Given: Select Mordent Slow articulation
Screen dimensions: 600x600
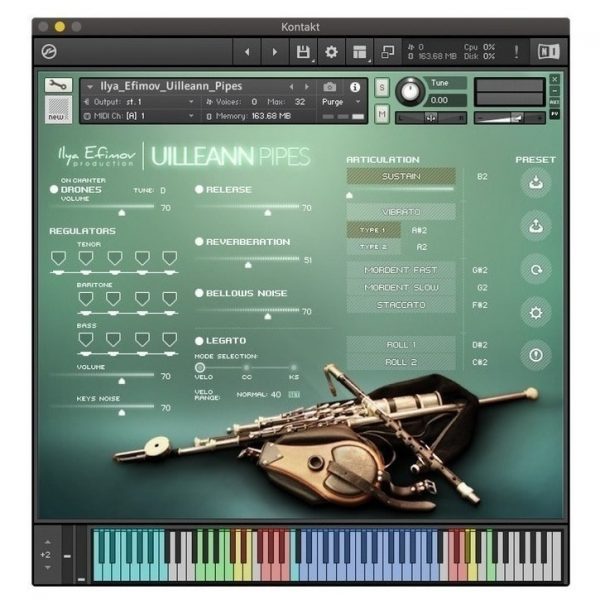Looking at the screenshot, I should point(401,287).
